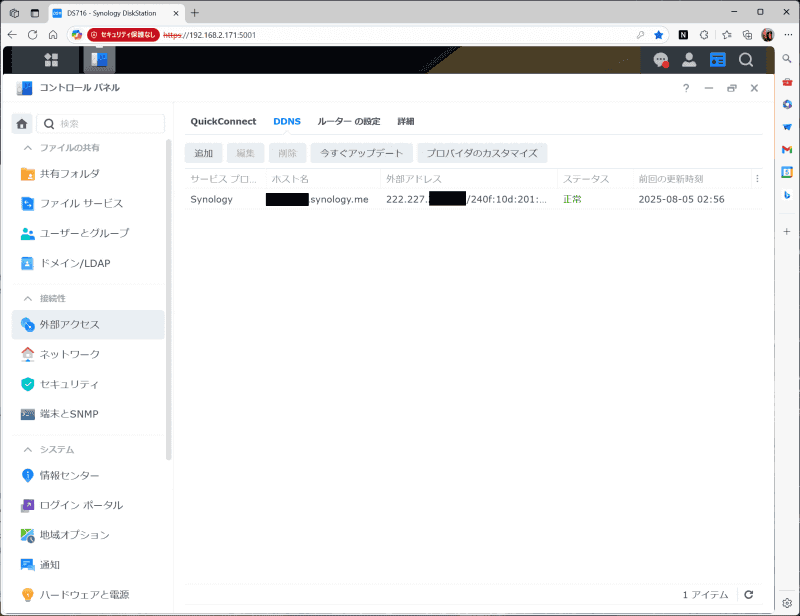This screenshot has width=800, height=616.
Task: Switch to the QuickConnect tab
Action: (x=223, y=121)
